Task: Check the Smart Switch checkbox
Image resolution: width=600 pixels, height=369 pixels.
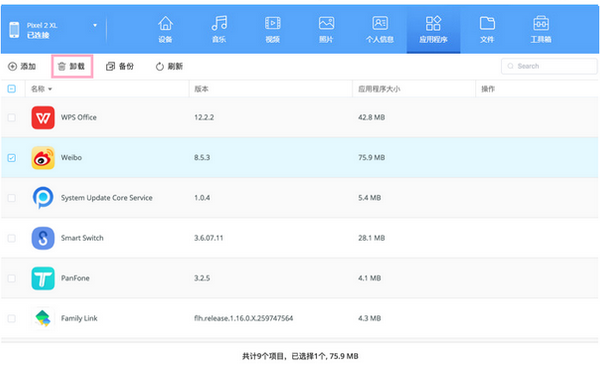Action: coord(11,238)
